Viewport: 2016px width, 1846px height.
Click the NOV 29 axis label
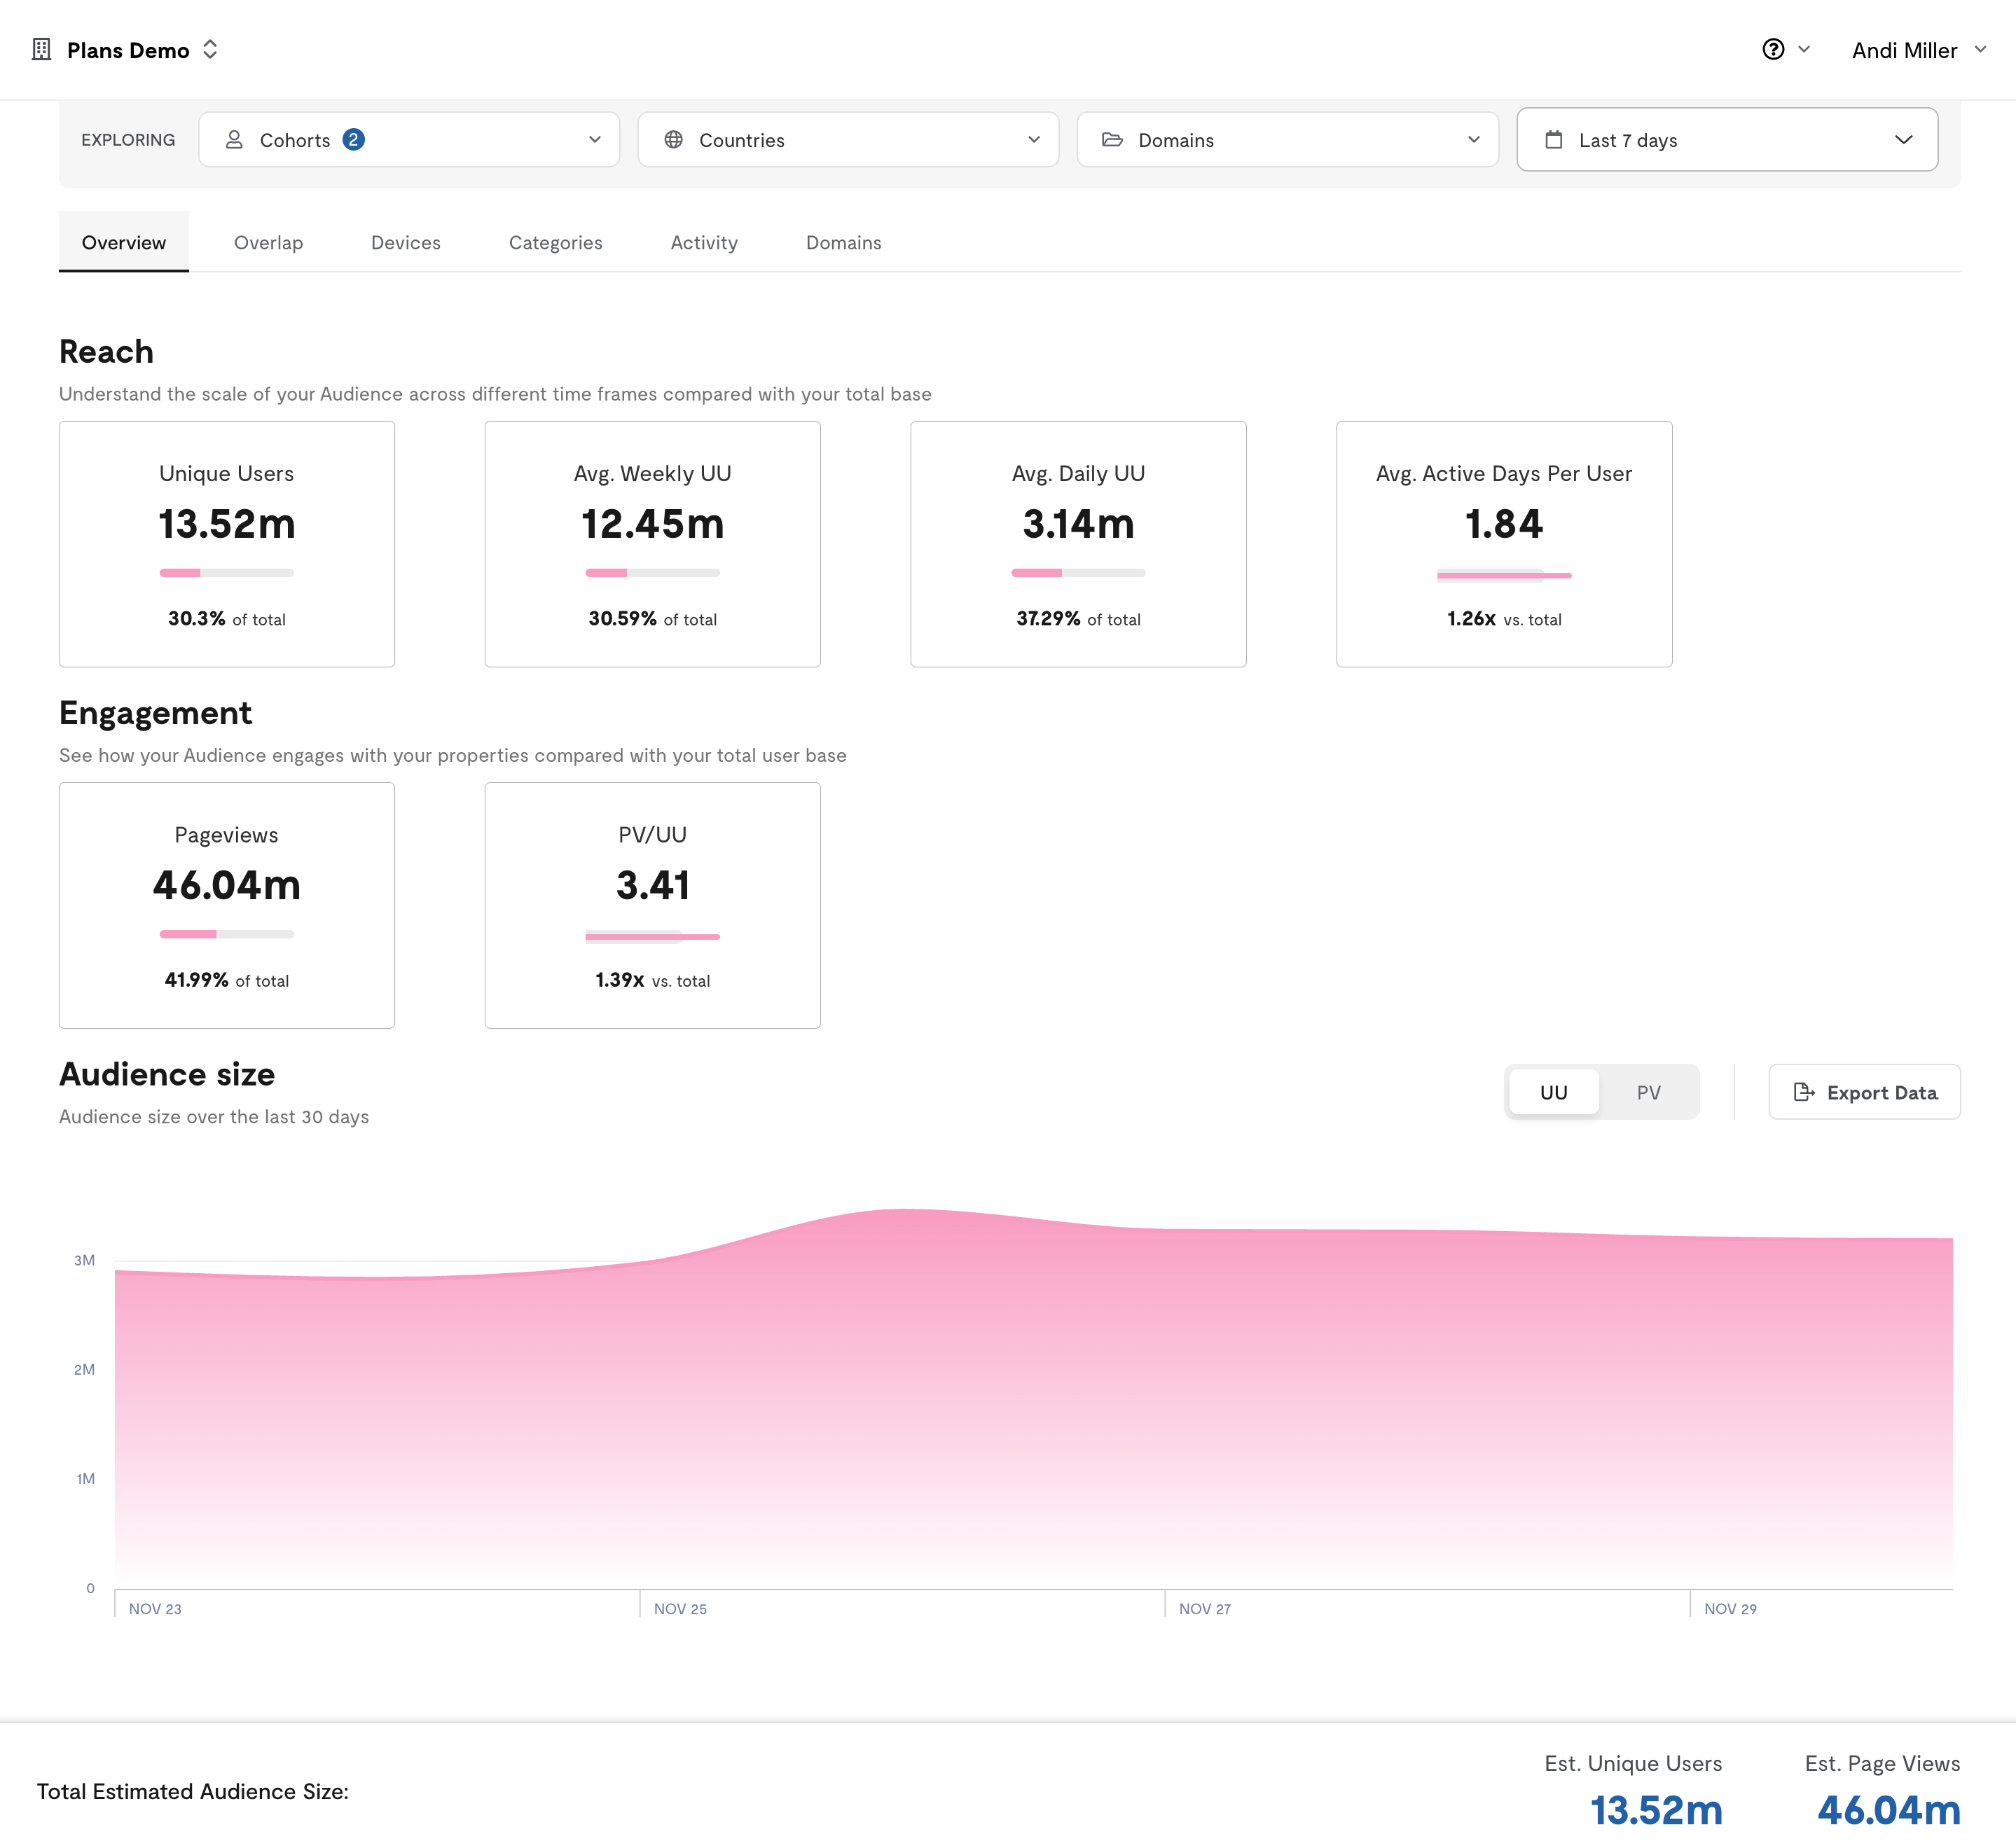[1730, 1609]
